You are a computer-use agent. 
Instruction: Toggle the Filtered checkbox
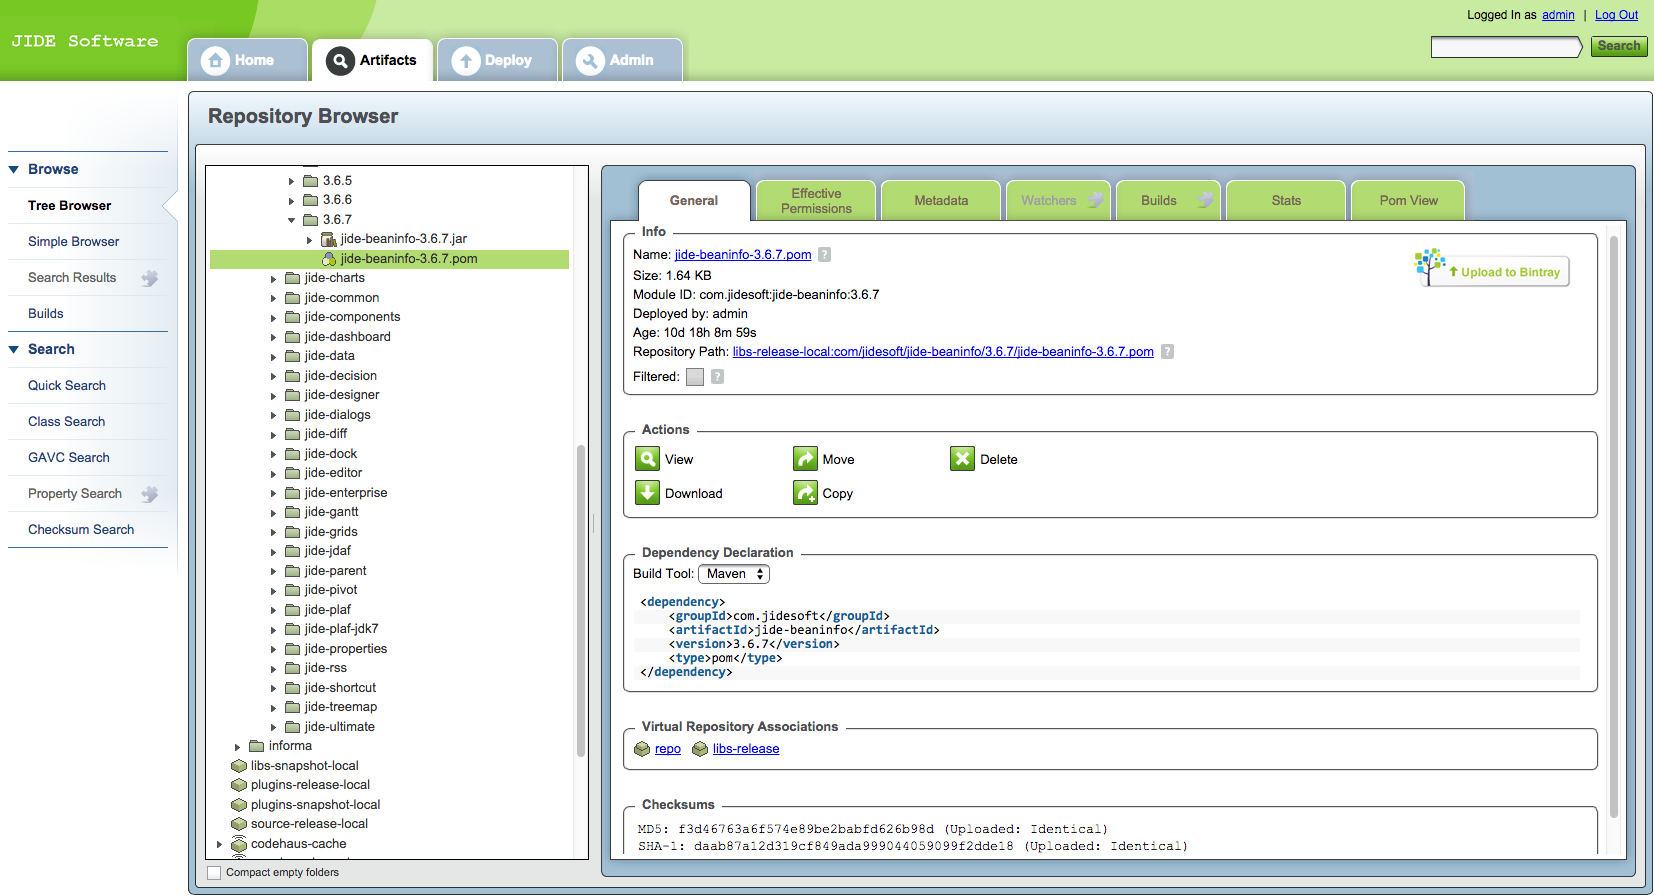tap(695, 377)
